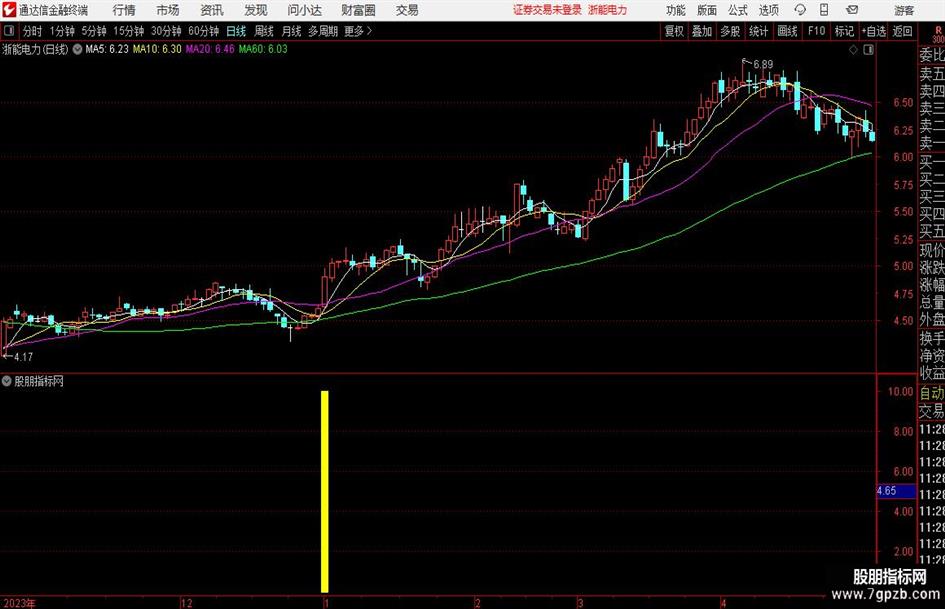
Task: Open the dropdown beside 股朋指标网 indicator
Action: click(7, 381)
